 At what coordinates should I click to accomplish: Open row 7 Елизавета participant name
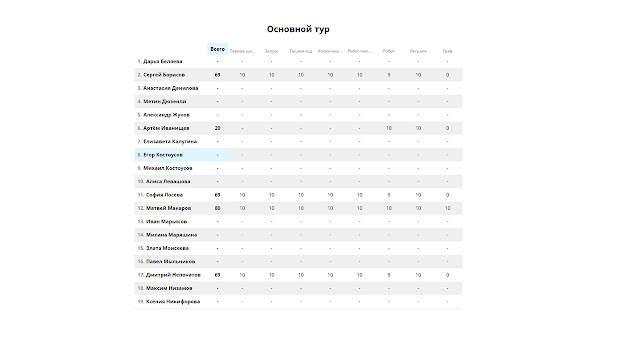[x=170, y=142]
